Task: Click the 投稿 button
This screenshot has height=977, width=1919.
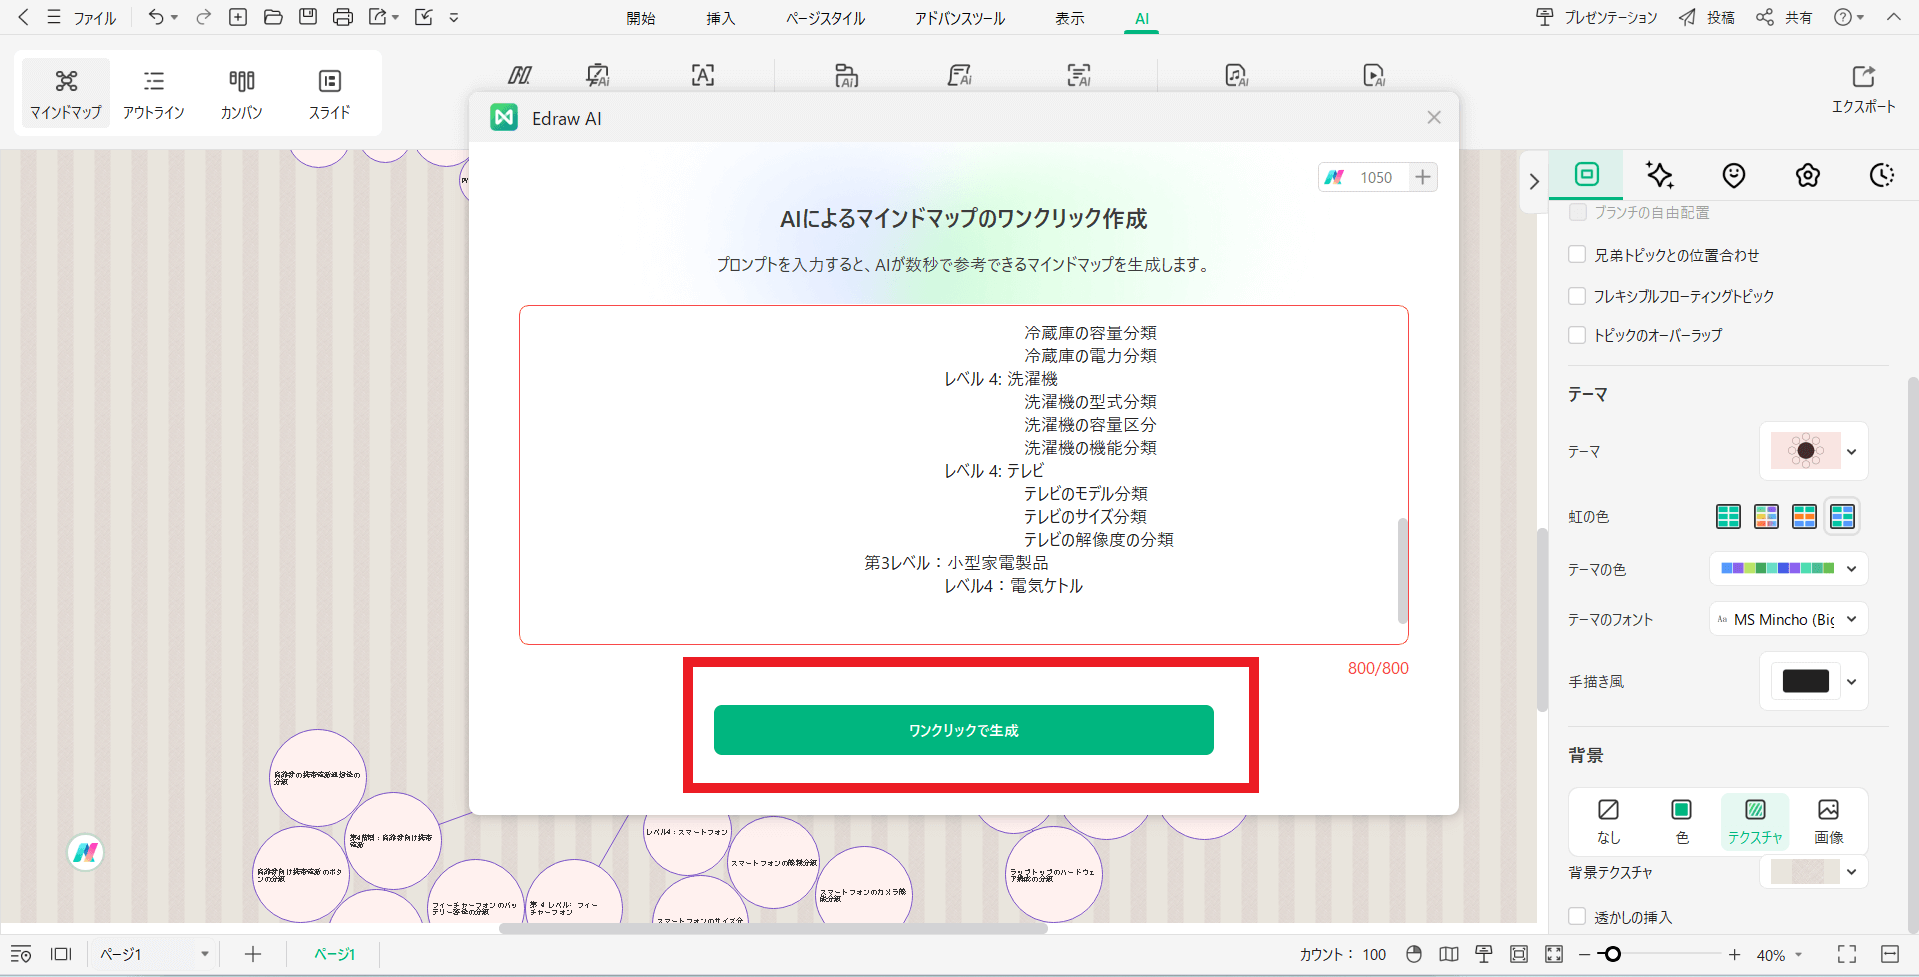Action: click(x=1707, y=17)
